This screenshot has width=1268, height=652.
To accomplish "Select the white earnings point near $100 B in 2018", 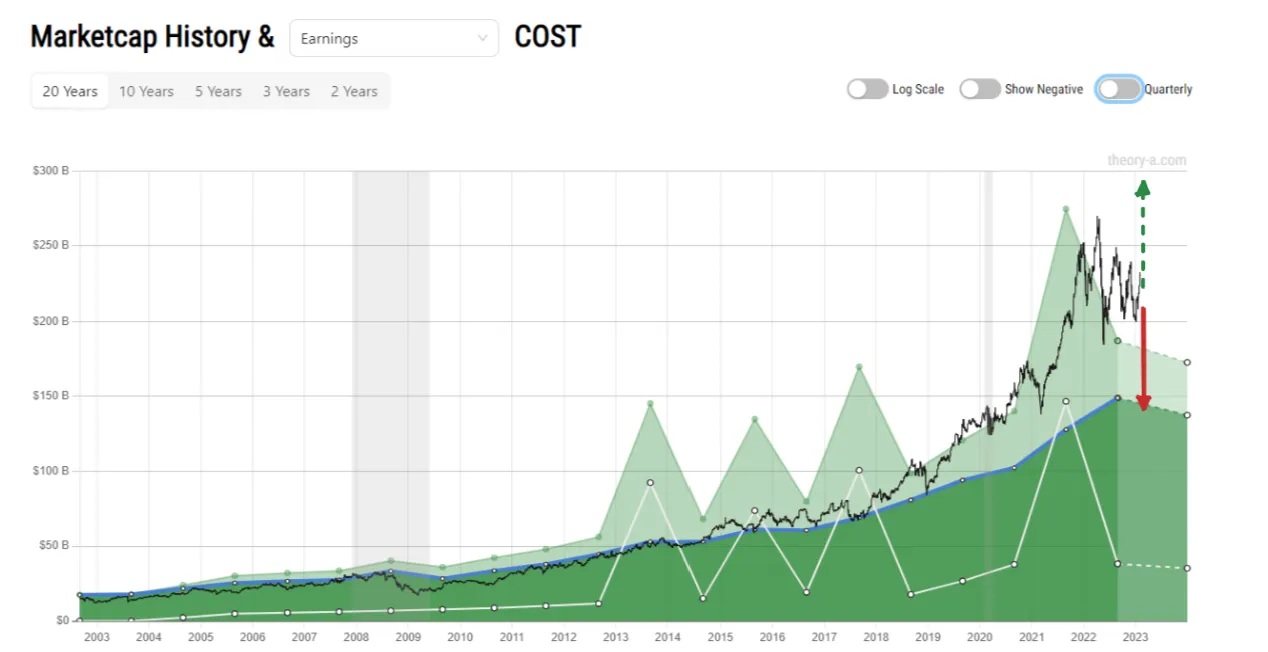I will 859,470.
